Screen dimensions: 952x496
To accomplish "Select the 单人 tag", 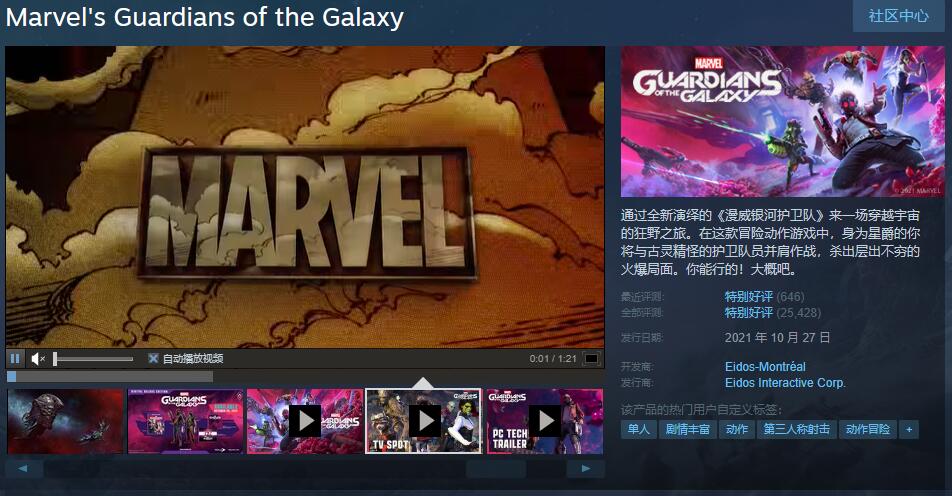I will (639, 429).
